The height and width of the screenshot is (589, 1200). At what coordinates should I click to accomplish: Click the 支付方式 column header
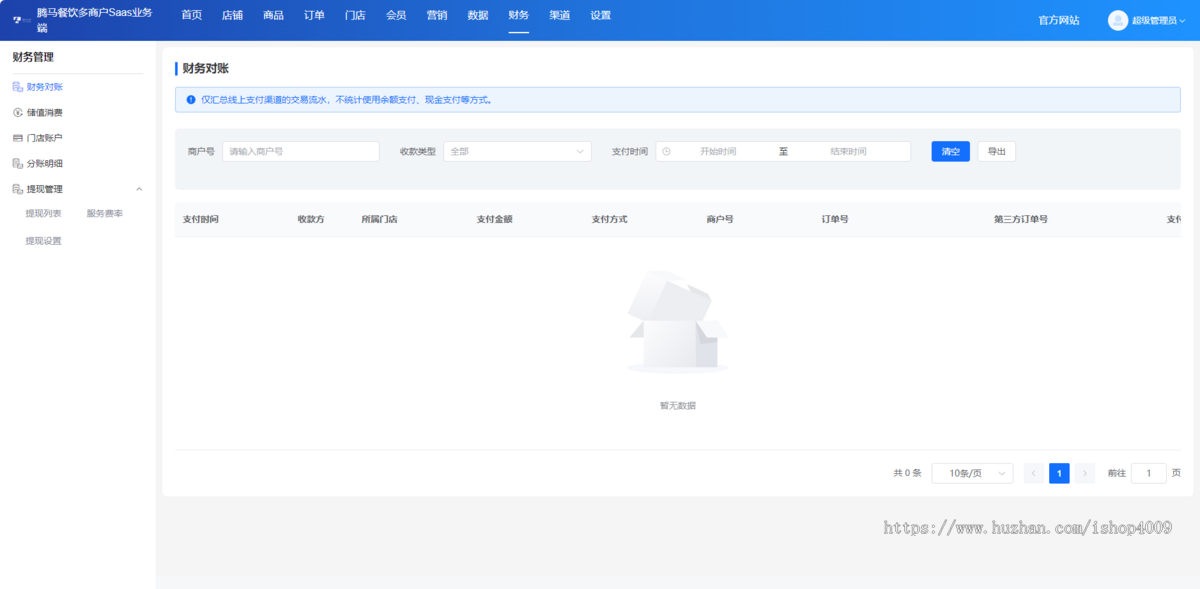(x=609, y=219)
